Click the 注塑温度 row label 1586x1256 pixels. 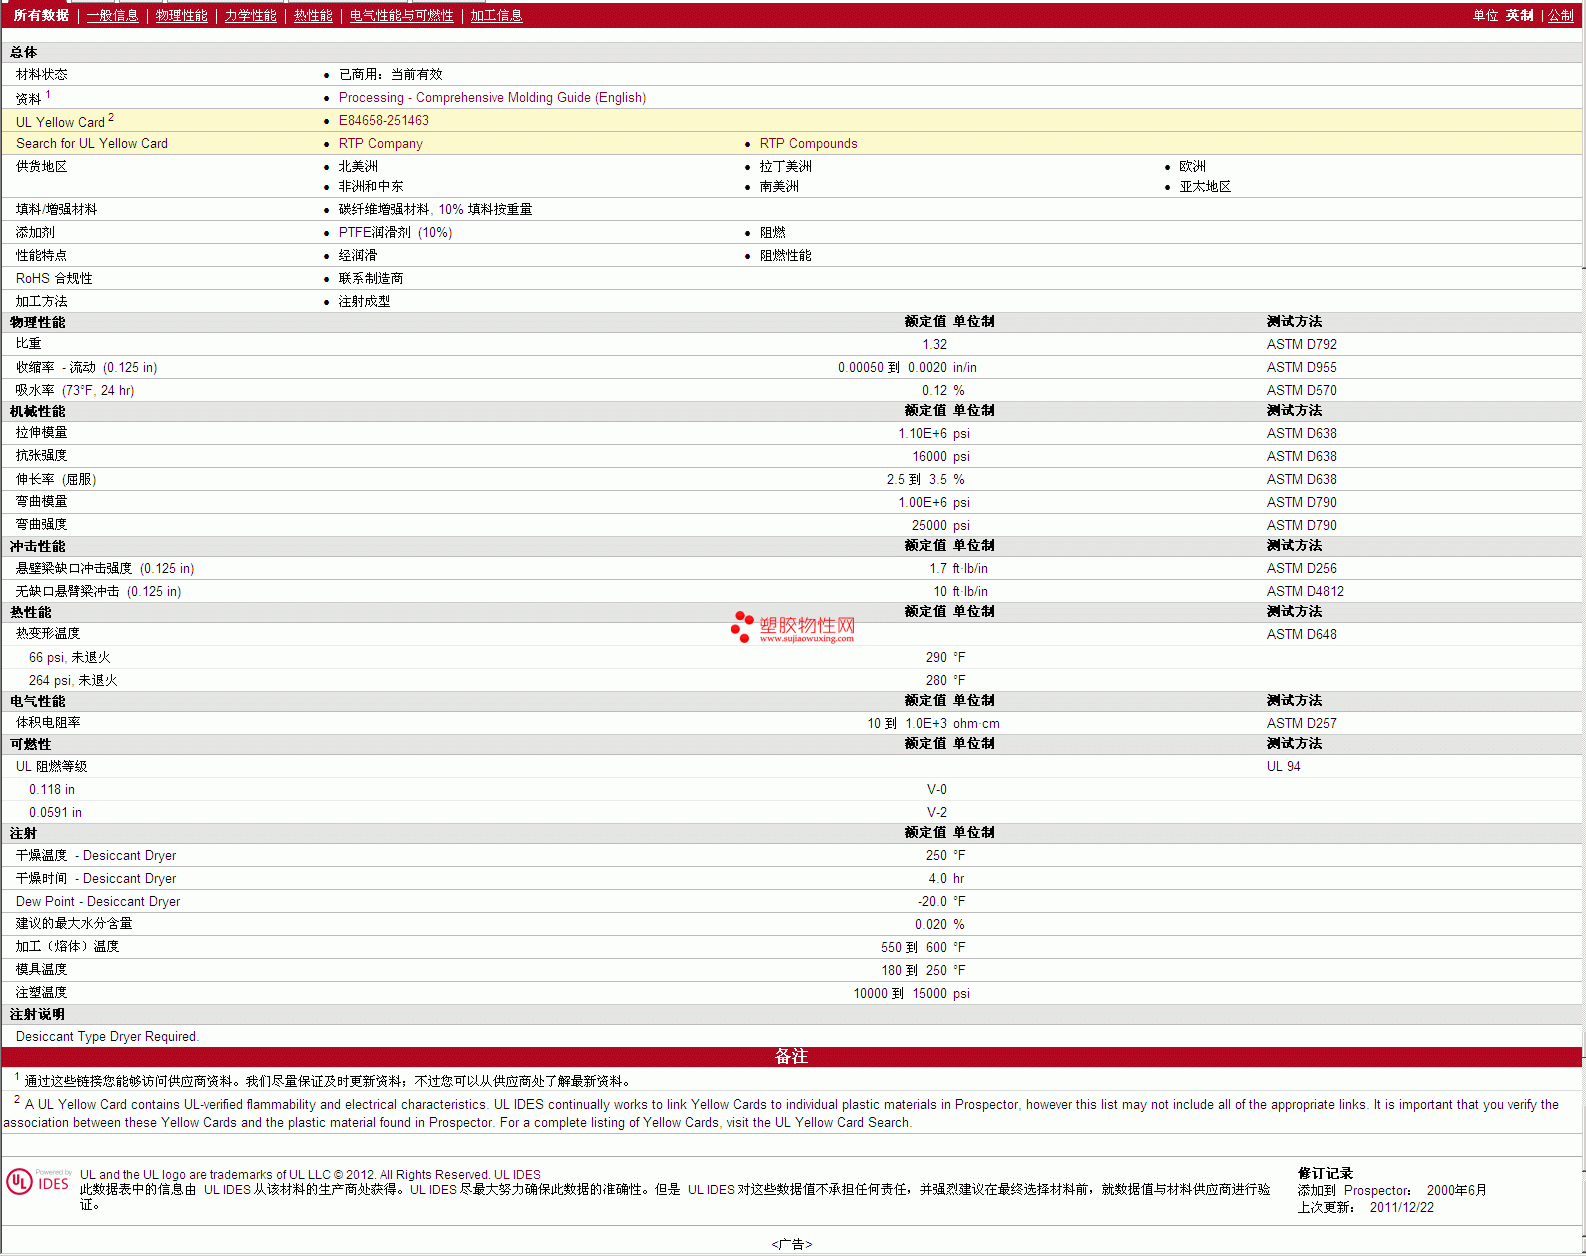41,992
